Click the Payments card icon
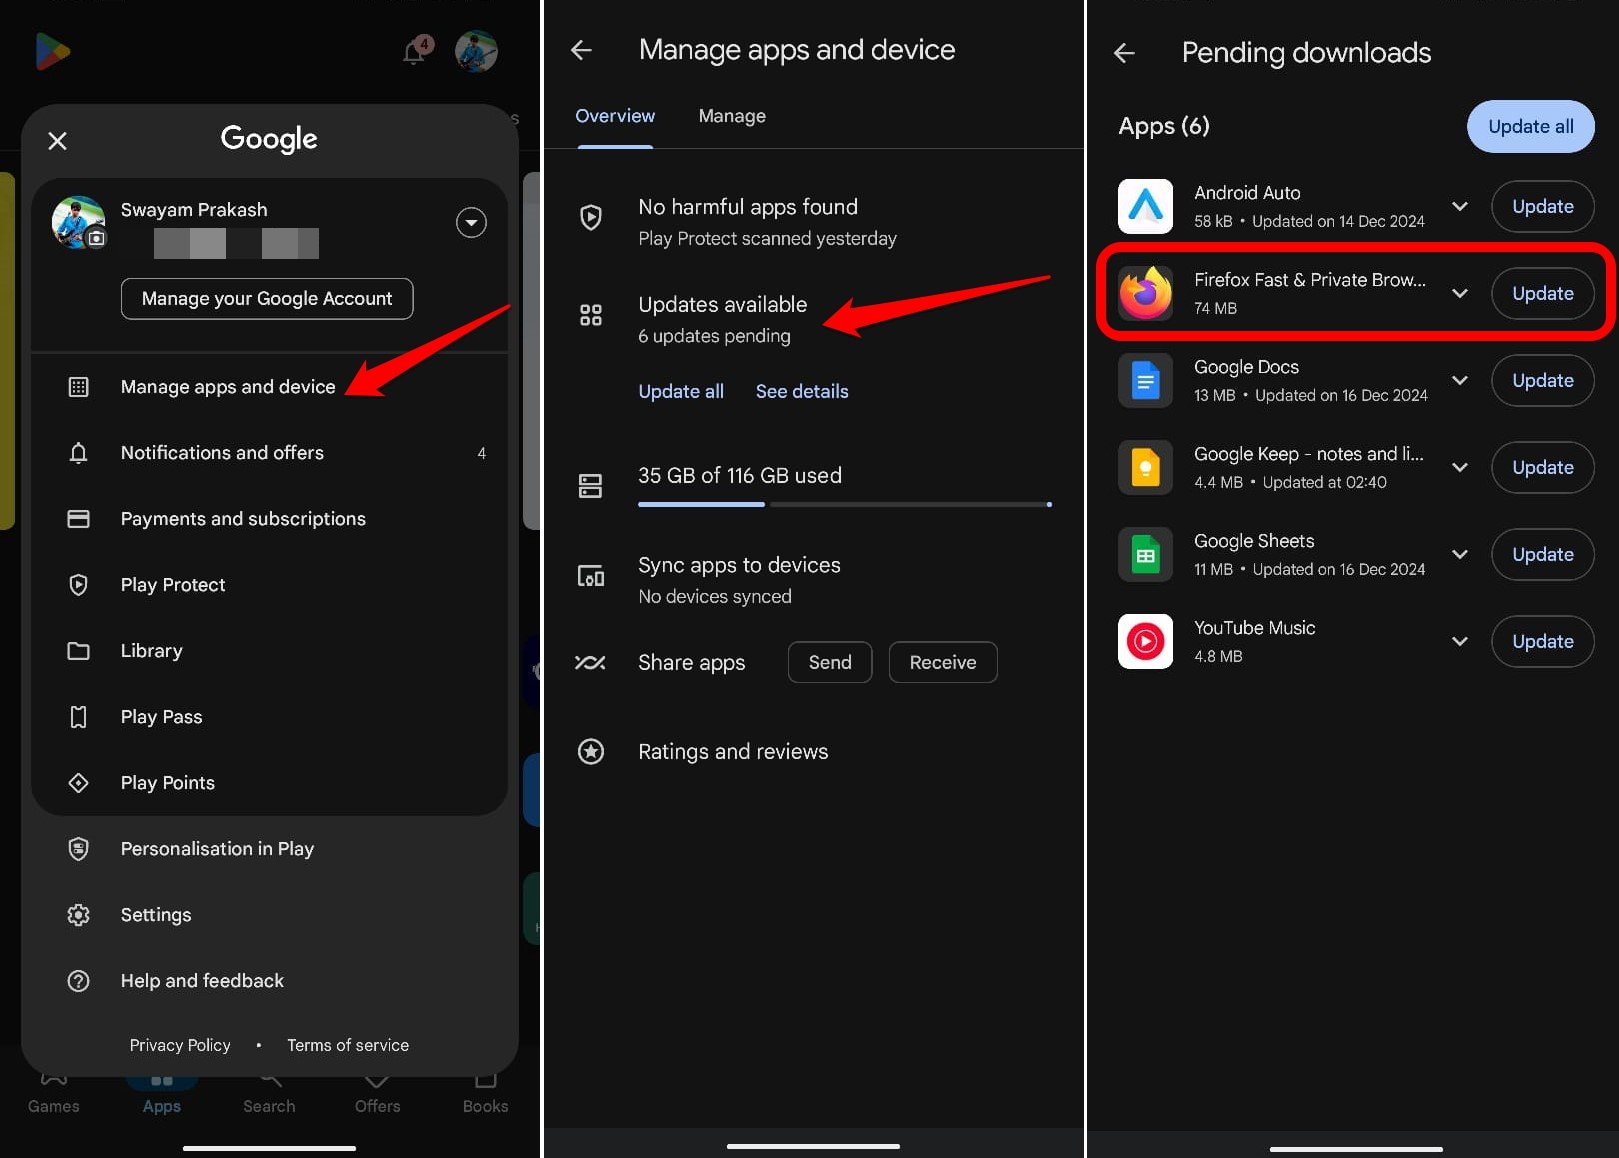The width and height of the screenshot is (1619, 1158). coord(78,519)
